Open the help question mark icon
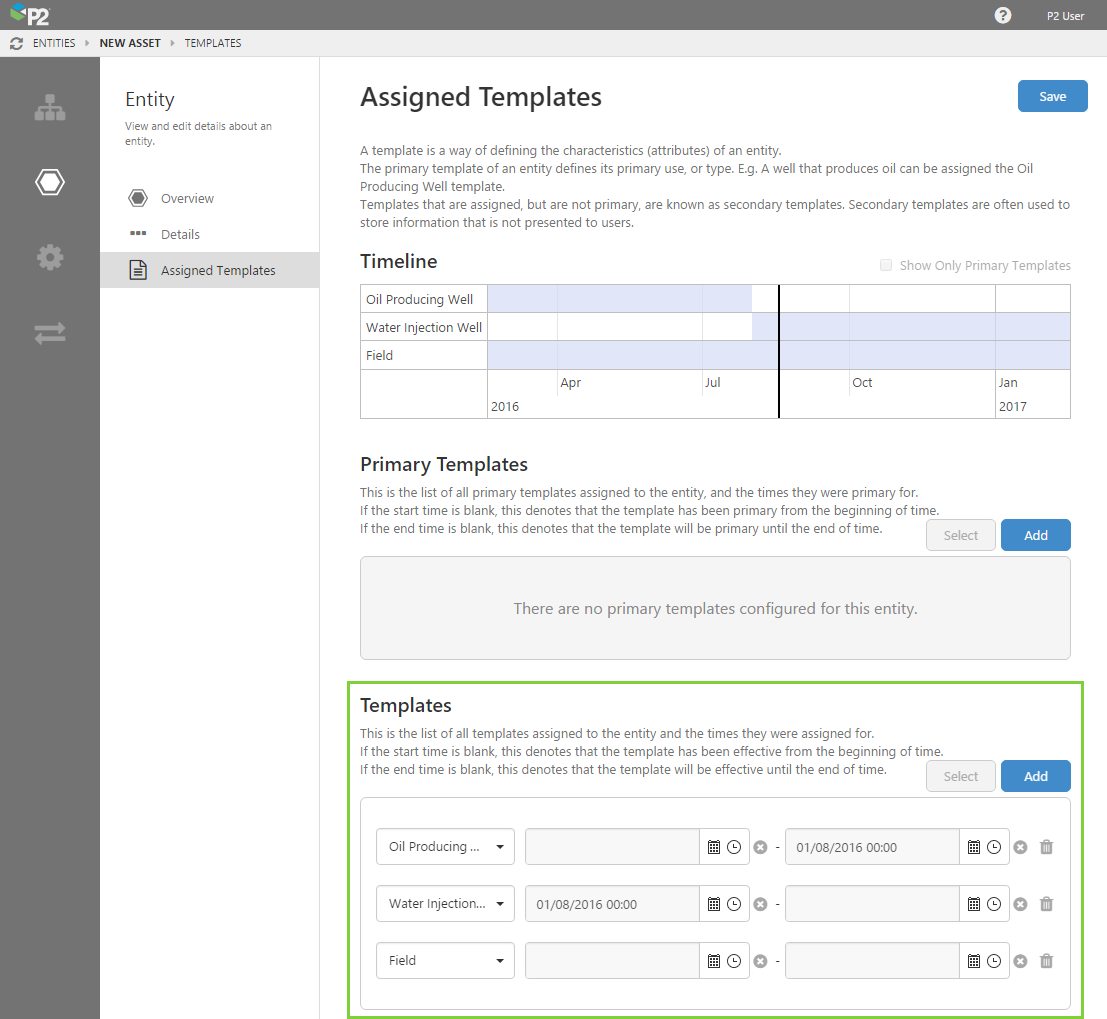 click(1003, 15)
